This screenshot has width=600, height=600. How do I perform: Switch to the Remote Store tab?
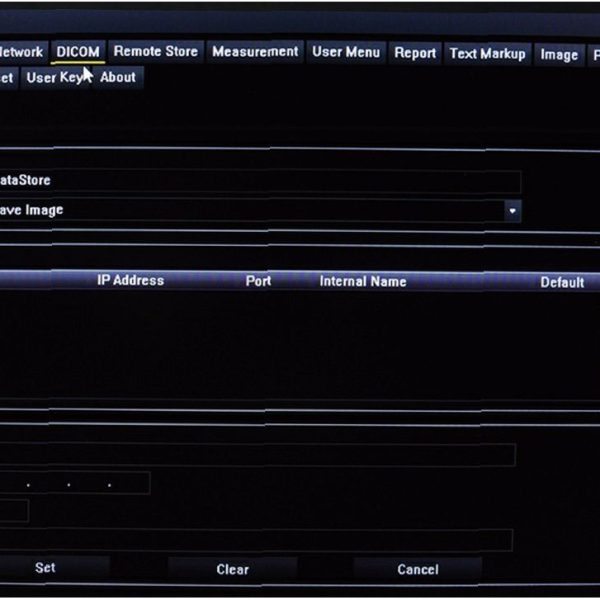[155, 52]
